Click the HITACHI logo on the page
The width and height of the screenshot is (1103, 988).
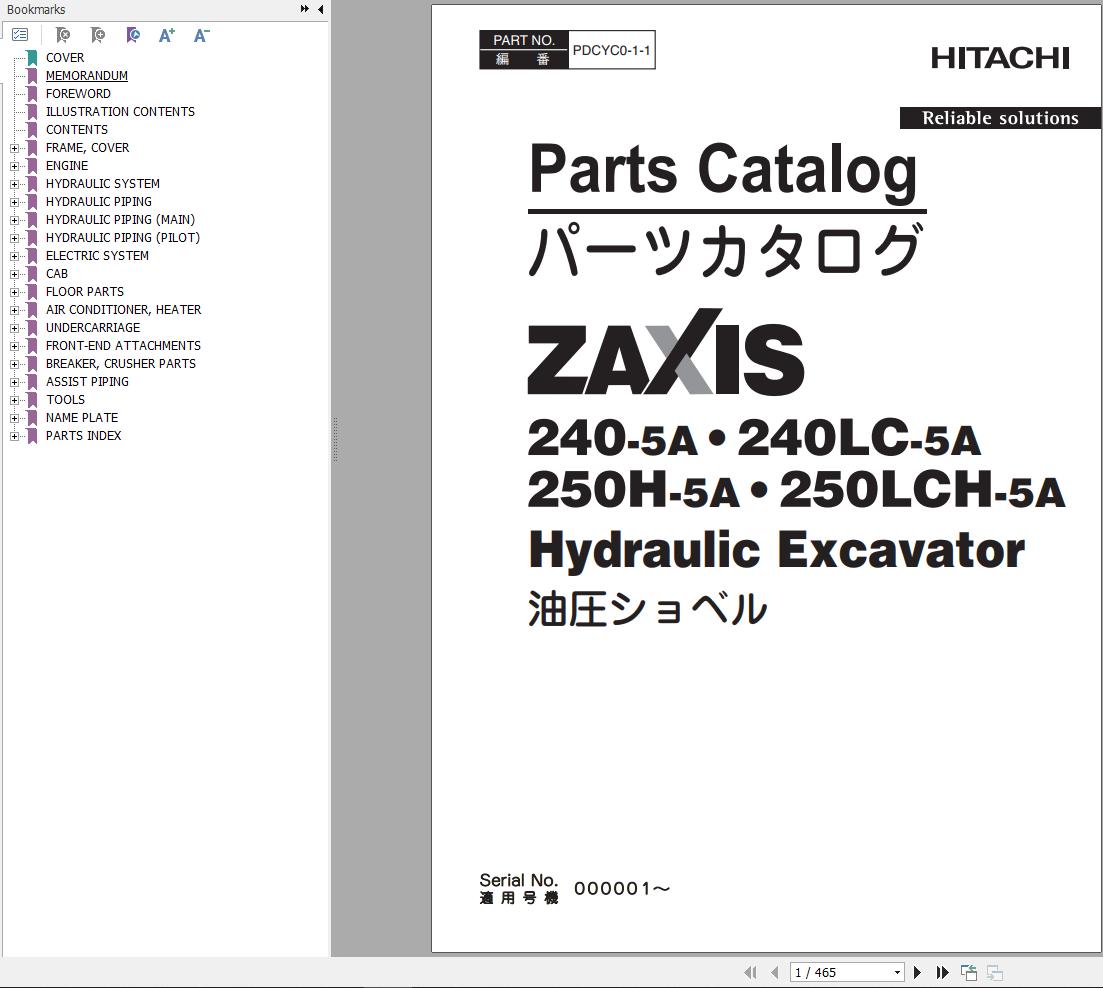point(1000,58)
